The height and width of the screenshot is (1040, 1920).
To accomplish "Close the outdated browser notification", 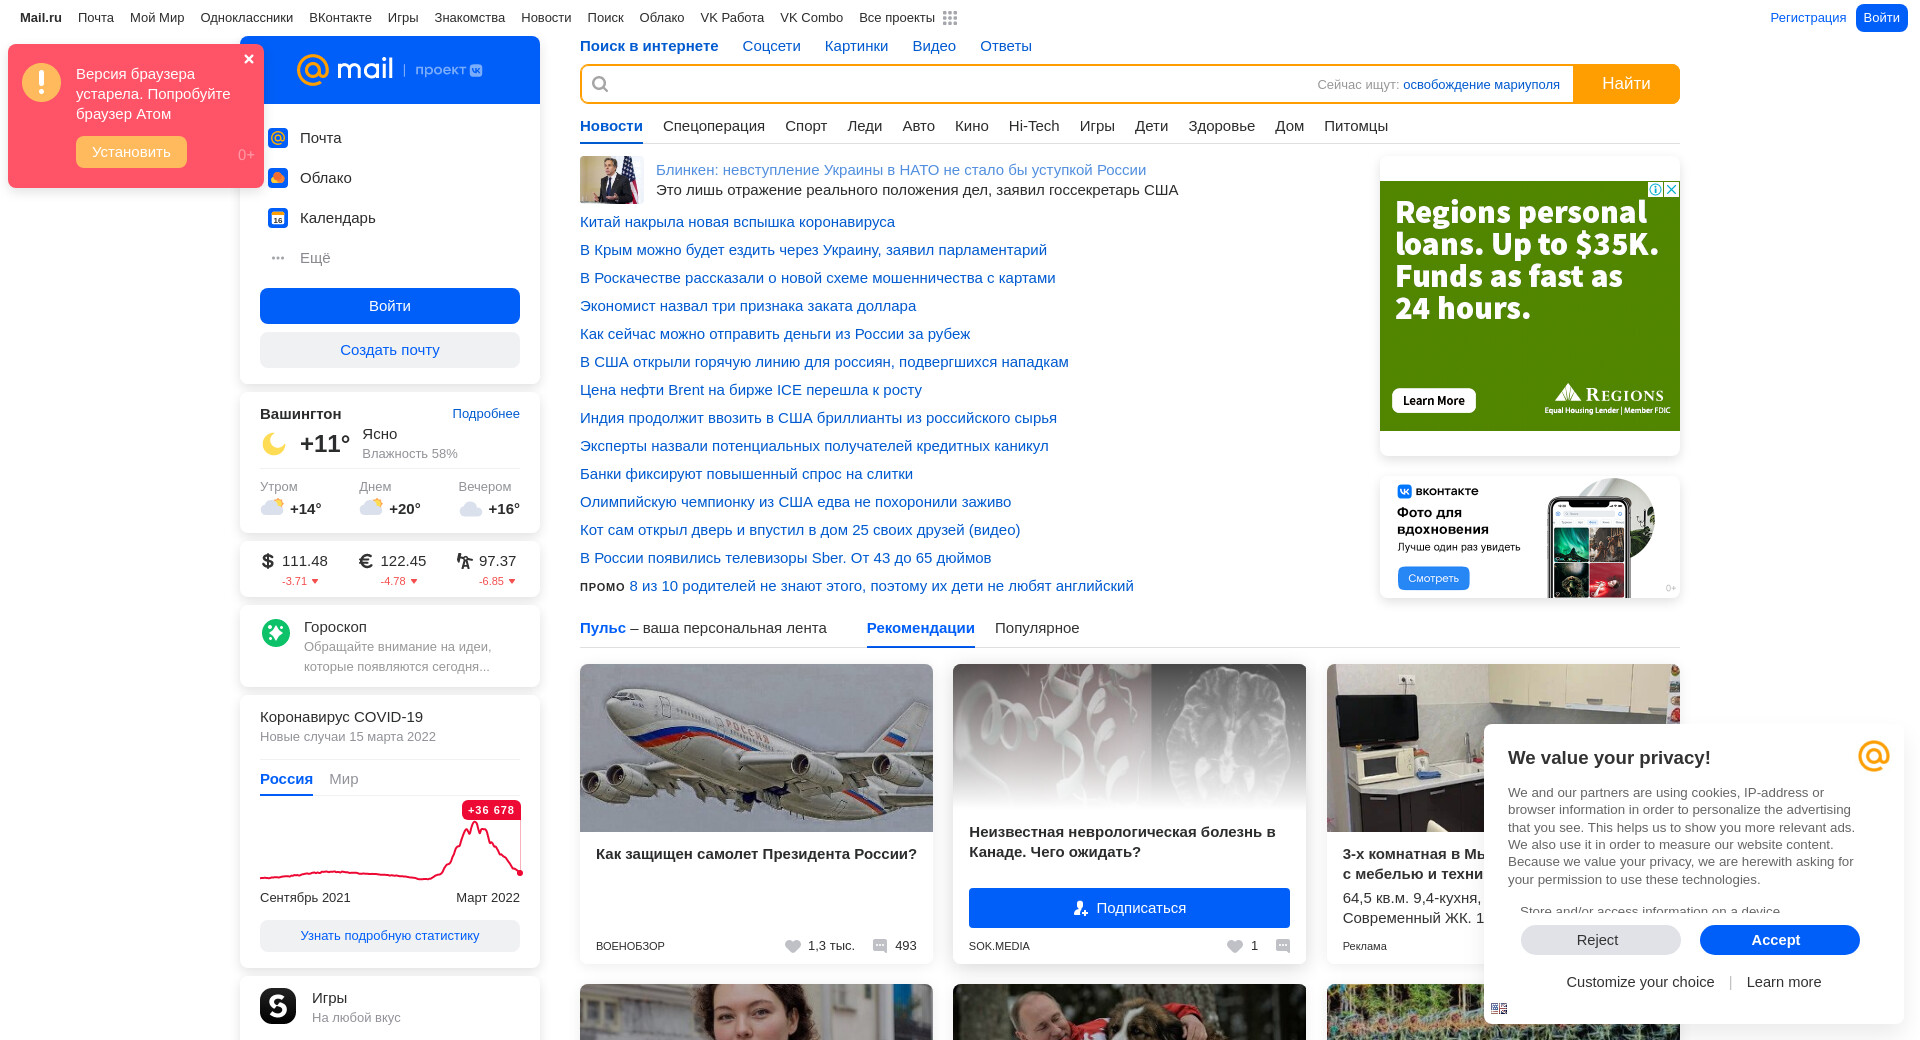I will click(249, 59).
